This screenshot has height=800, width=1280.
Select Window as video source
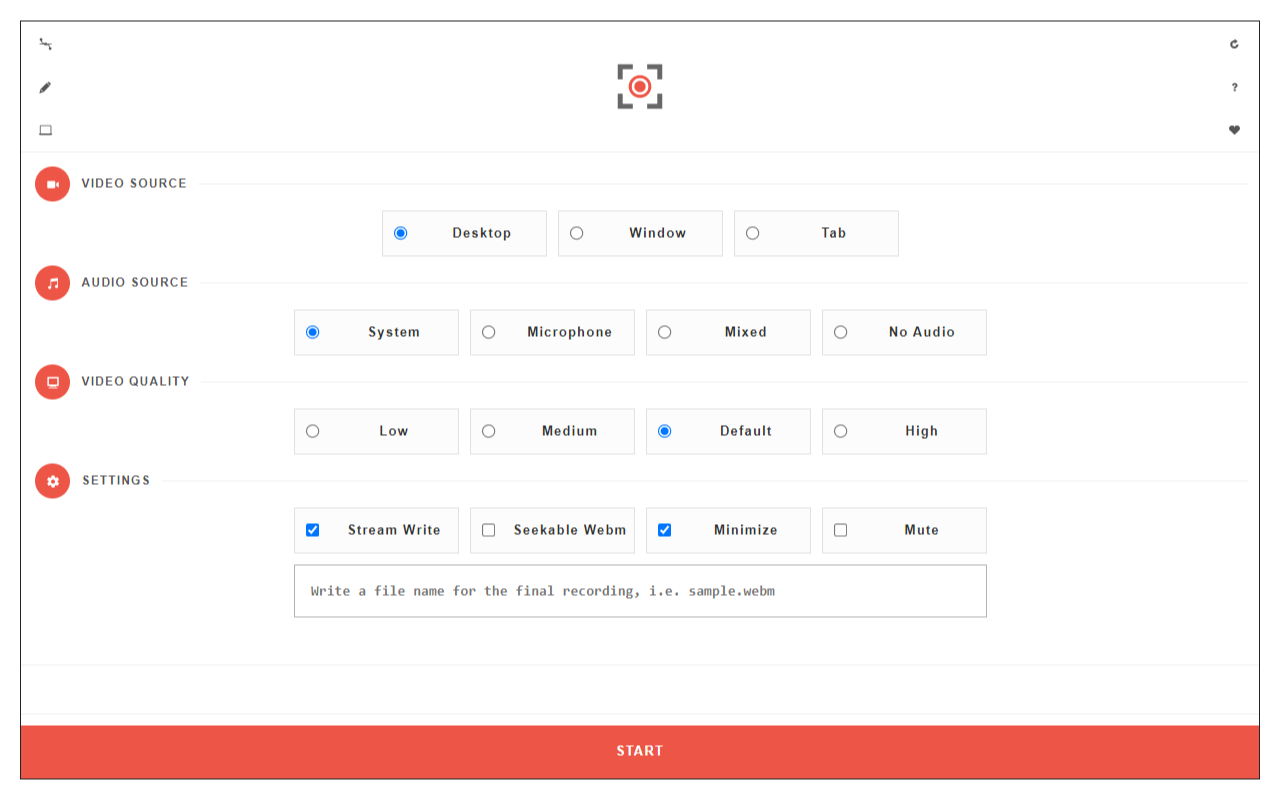[640, 233]
